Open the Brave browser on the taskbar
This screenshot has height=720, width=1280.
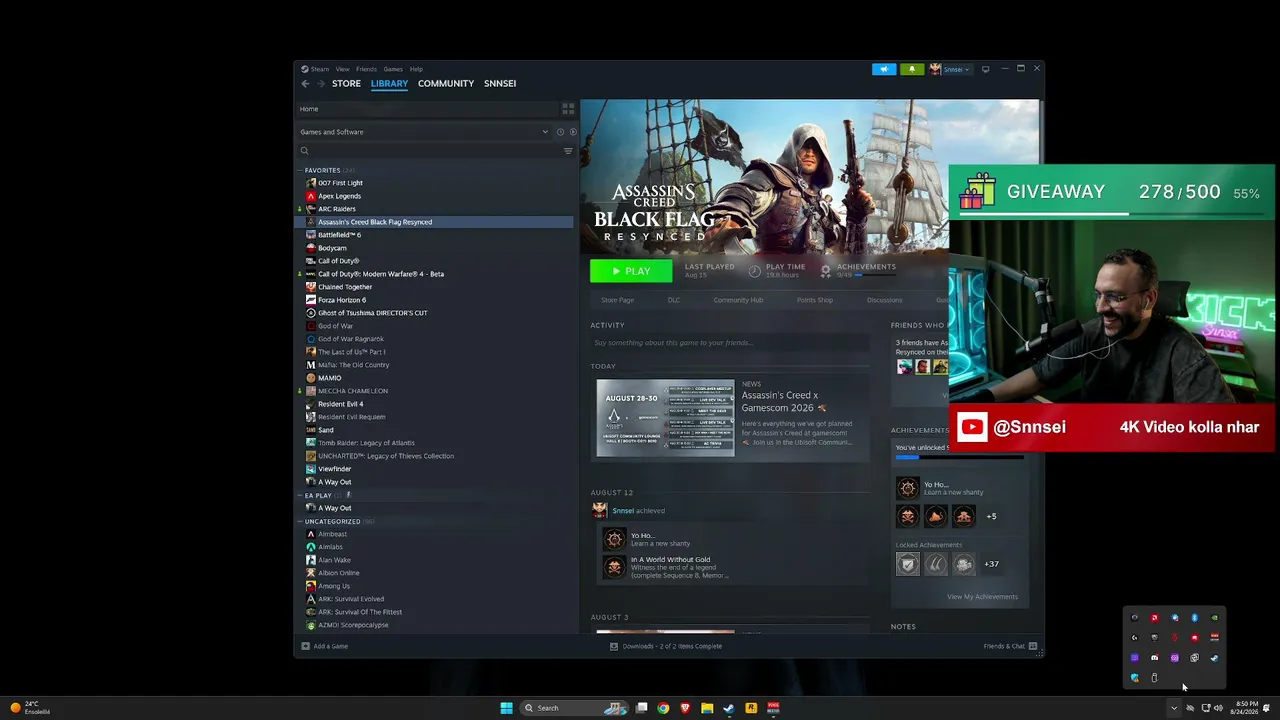(685, 708)
